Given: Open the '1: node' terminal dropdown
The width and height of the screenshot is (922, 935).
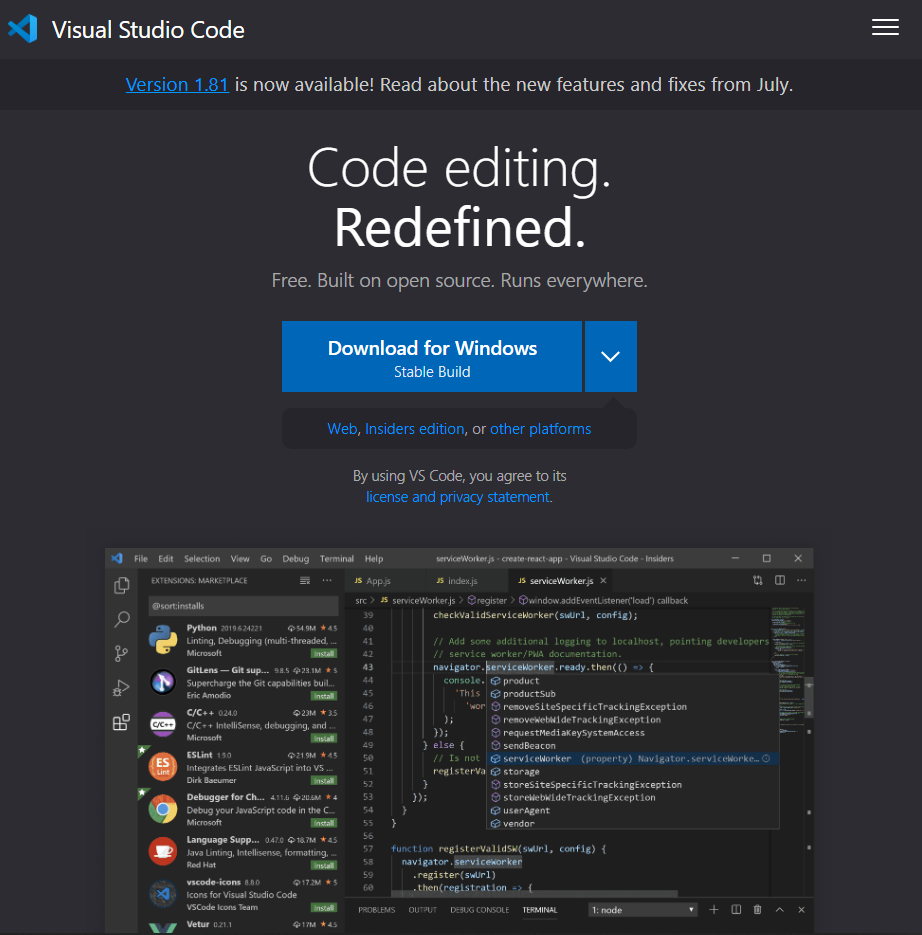Looking at the screenshot, I should [643, 910].
